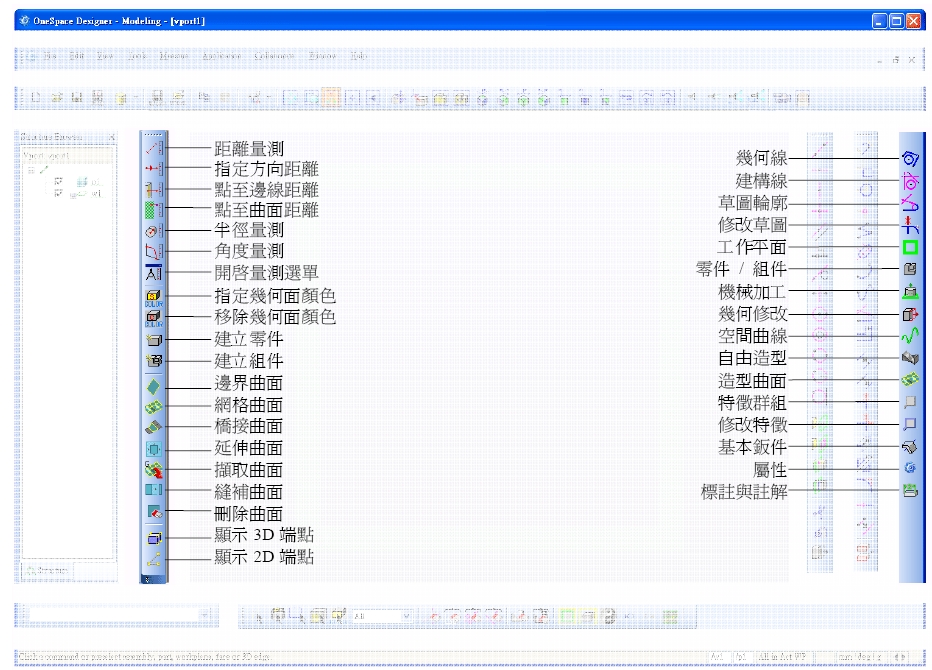Select the 延伸曲面 extend surface icon
932x670 pixels.
point(153,449)
